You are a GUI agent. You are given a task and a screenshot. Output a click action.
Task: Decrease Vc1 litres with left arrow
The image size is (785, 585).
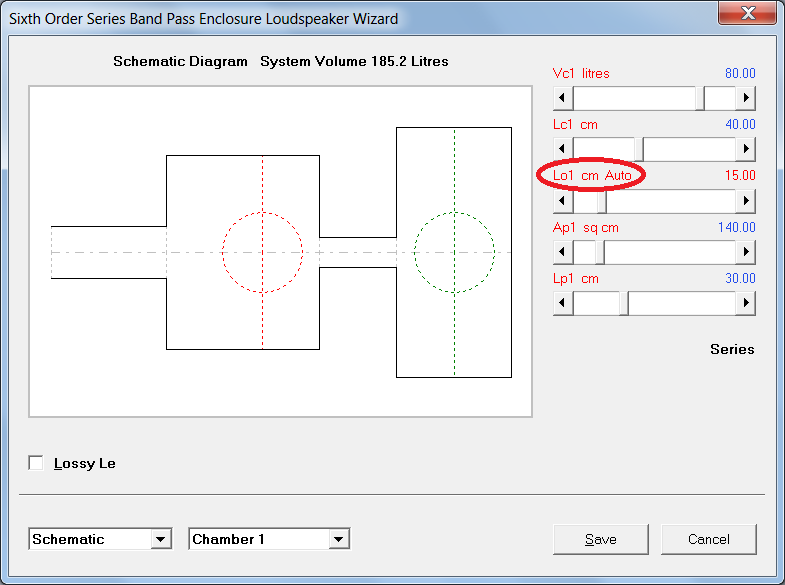click(x=563, y=98)
